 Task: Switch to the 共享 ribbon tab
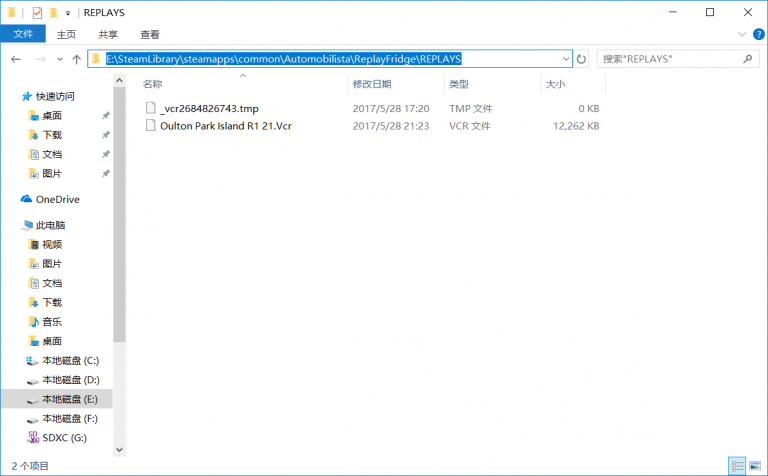108,34
